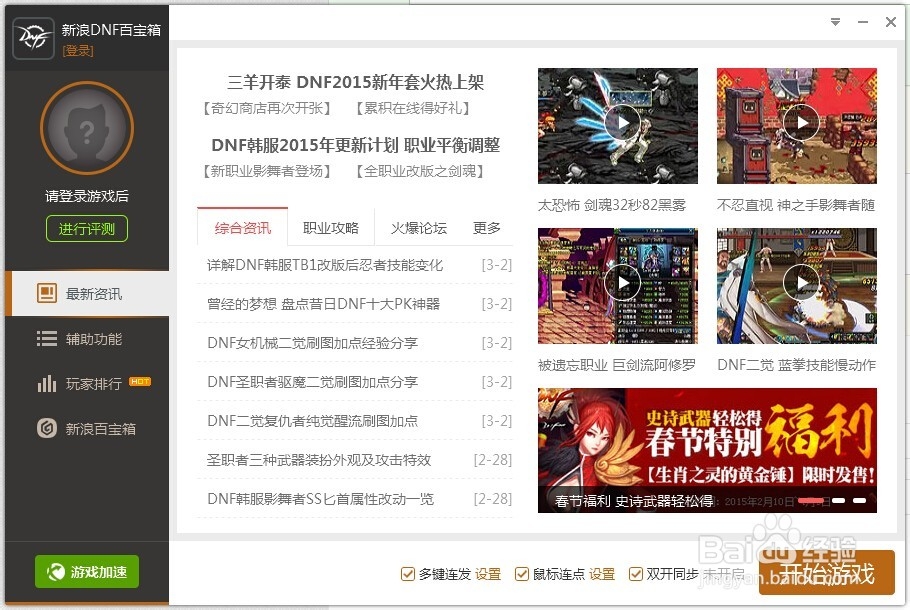Click video caption 太恐怖 剑魂32秒82黑雾
Screen dimensions: 910x610
tap(612, 205)
